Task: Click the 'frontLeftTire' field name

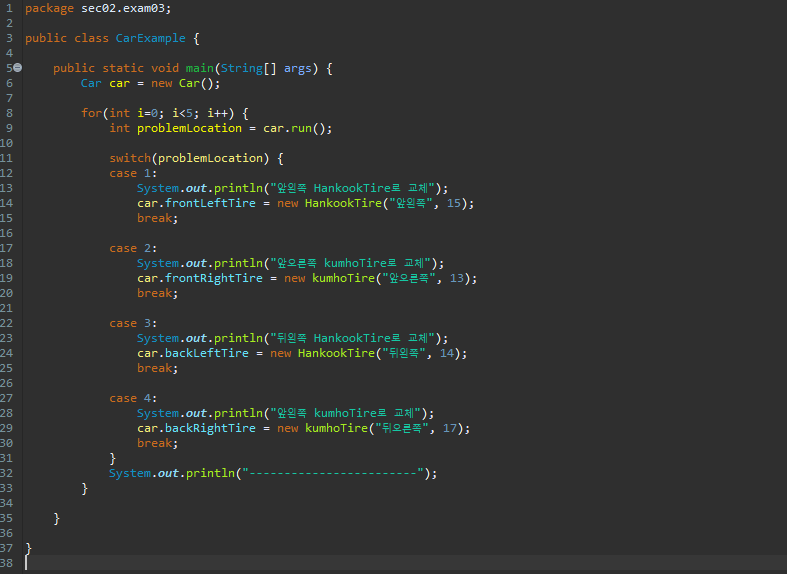Action: point(210,203)
